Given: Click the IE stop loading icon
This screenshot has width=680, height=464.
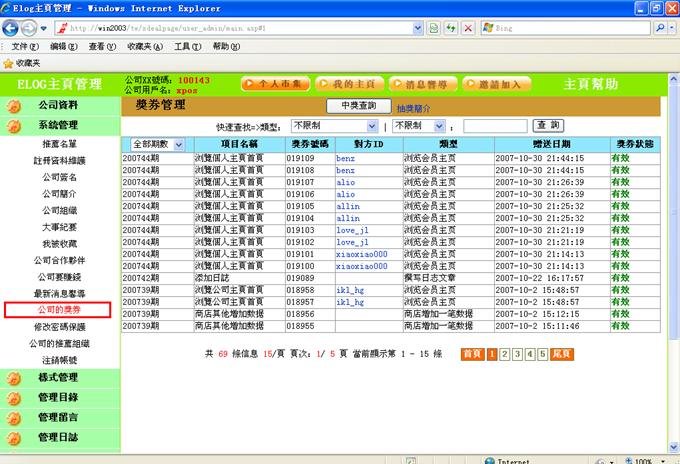Looking at the screenshot, I should (x=468, y=28).
